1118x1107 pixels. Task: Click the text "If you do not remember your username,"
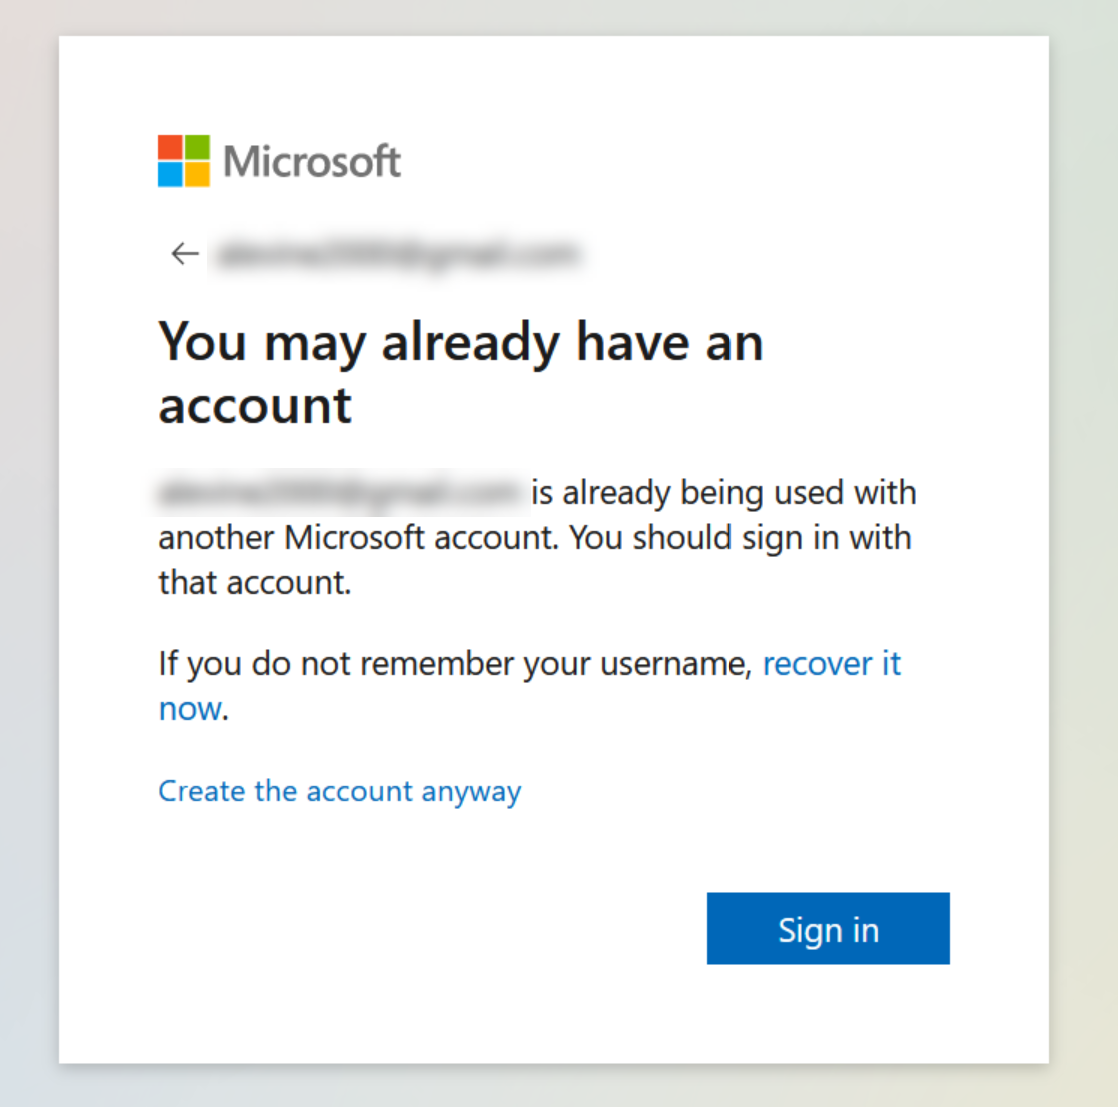coord(456,664)
